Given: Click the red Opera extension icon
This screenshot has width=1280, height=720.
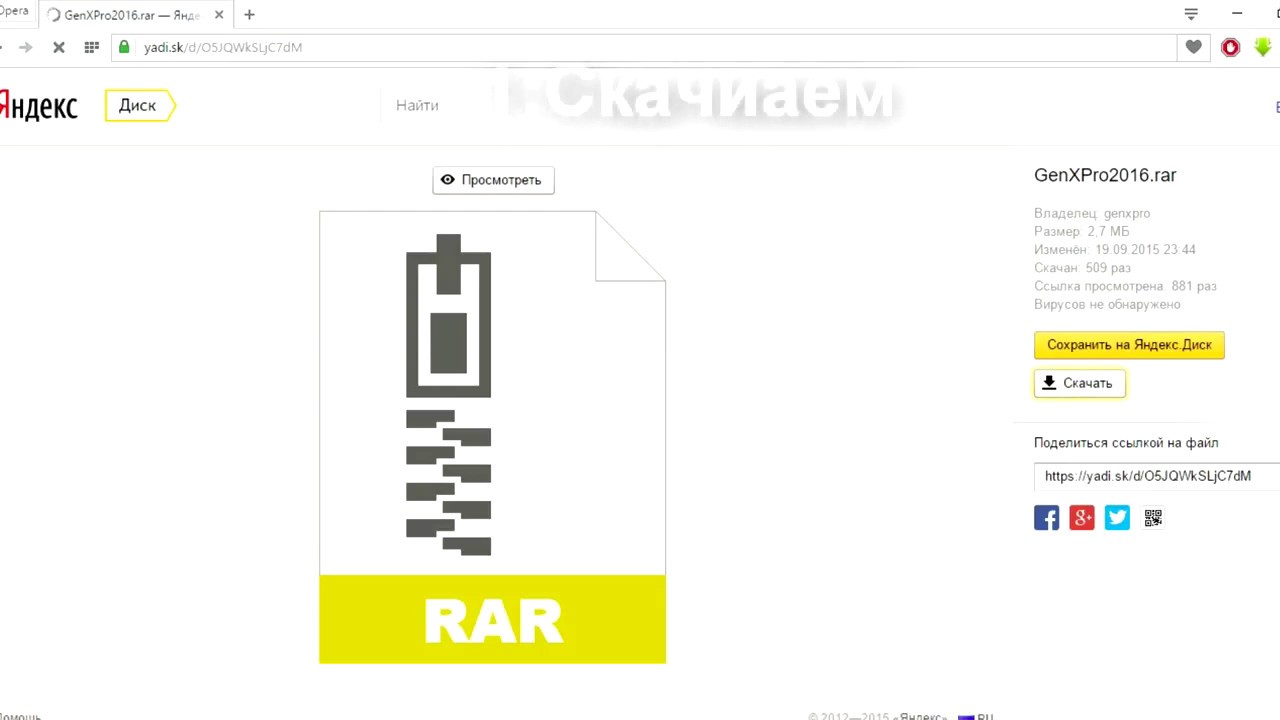Looking at the screenshot, I should coord(1231,47).
